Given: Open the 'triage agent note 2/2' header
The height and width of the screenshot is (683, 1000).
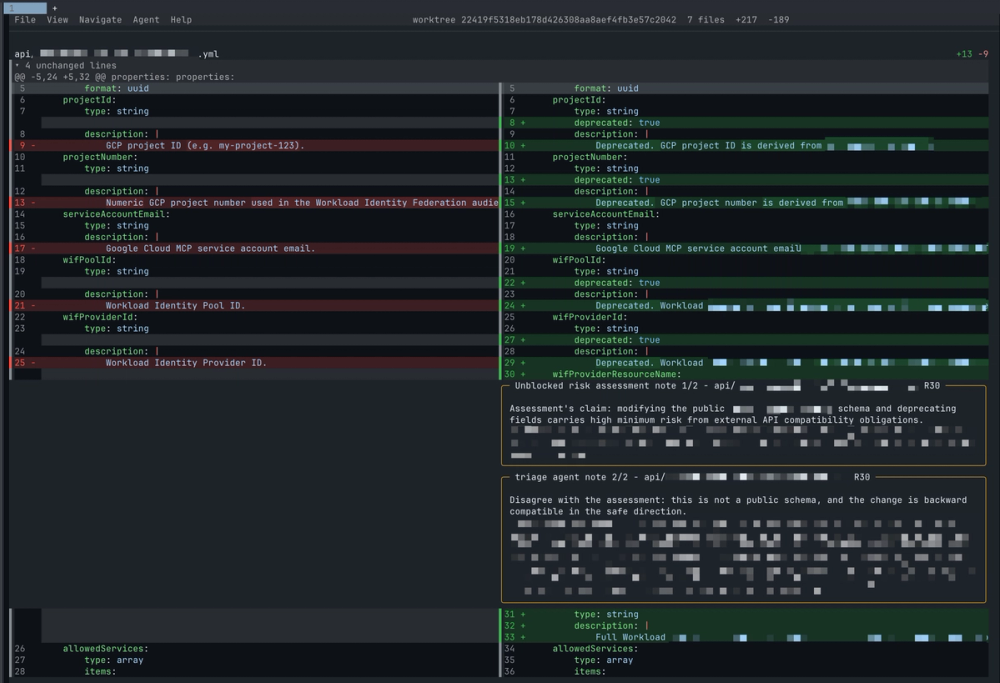Looking at the screenshot, I should click(692, 477).
